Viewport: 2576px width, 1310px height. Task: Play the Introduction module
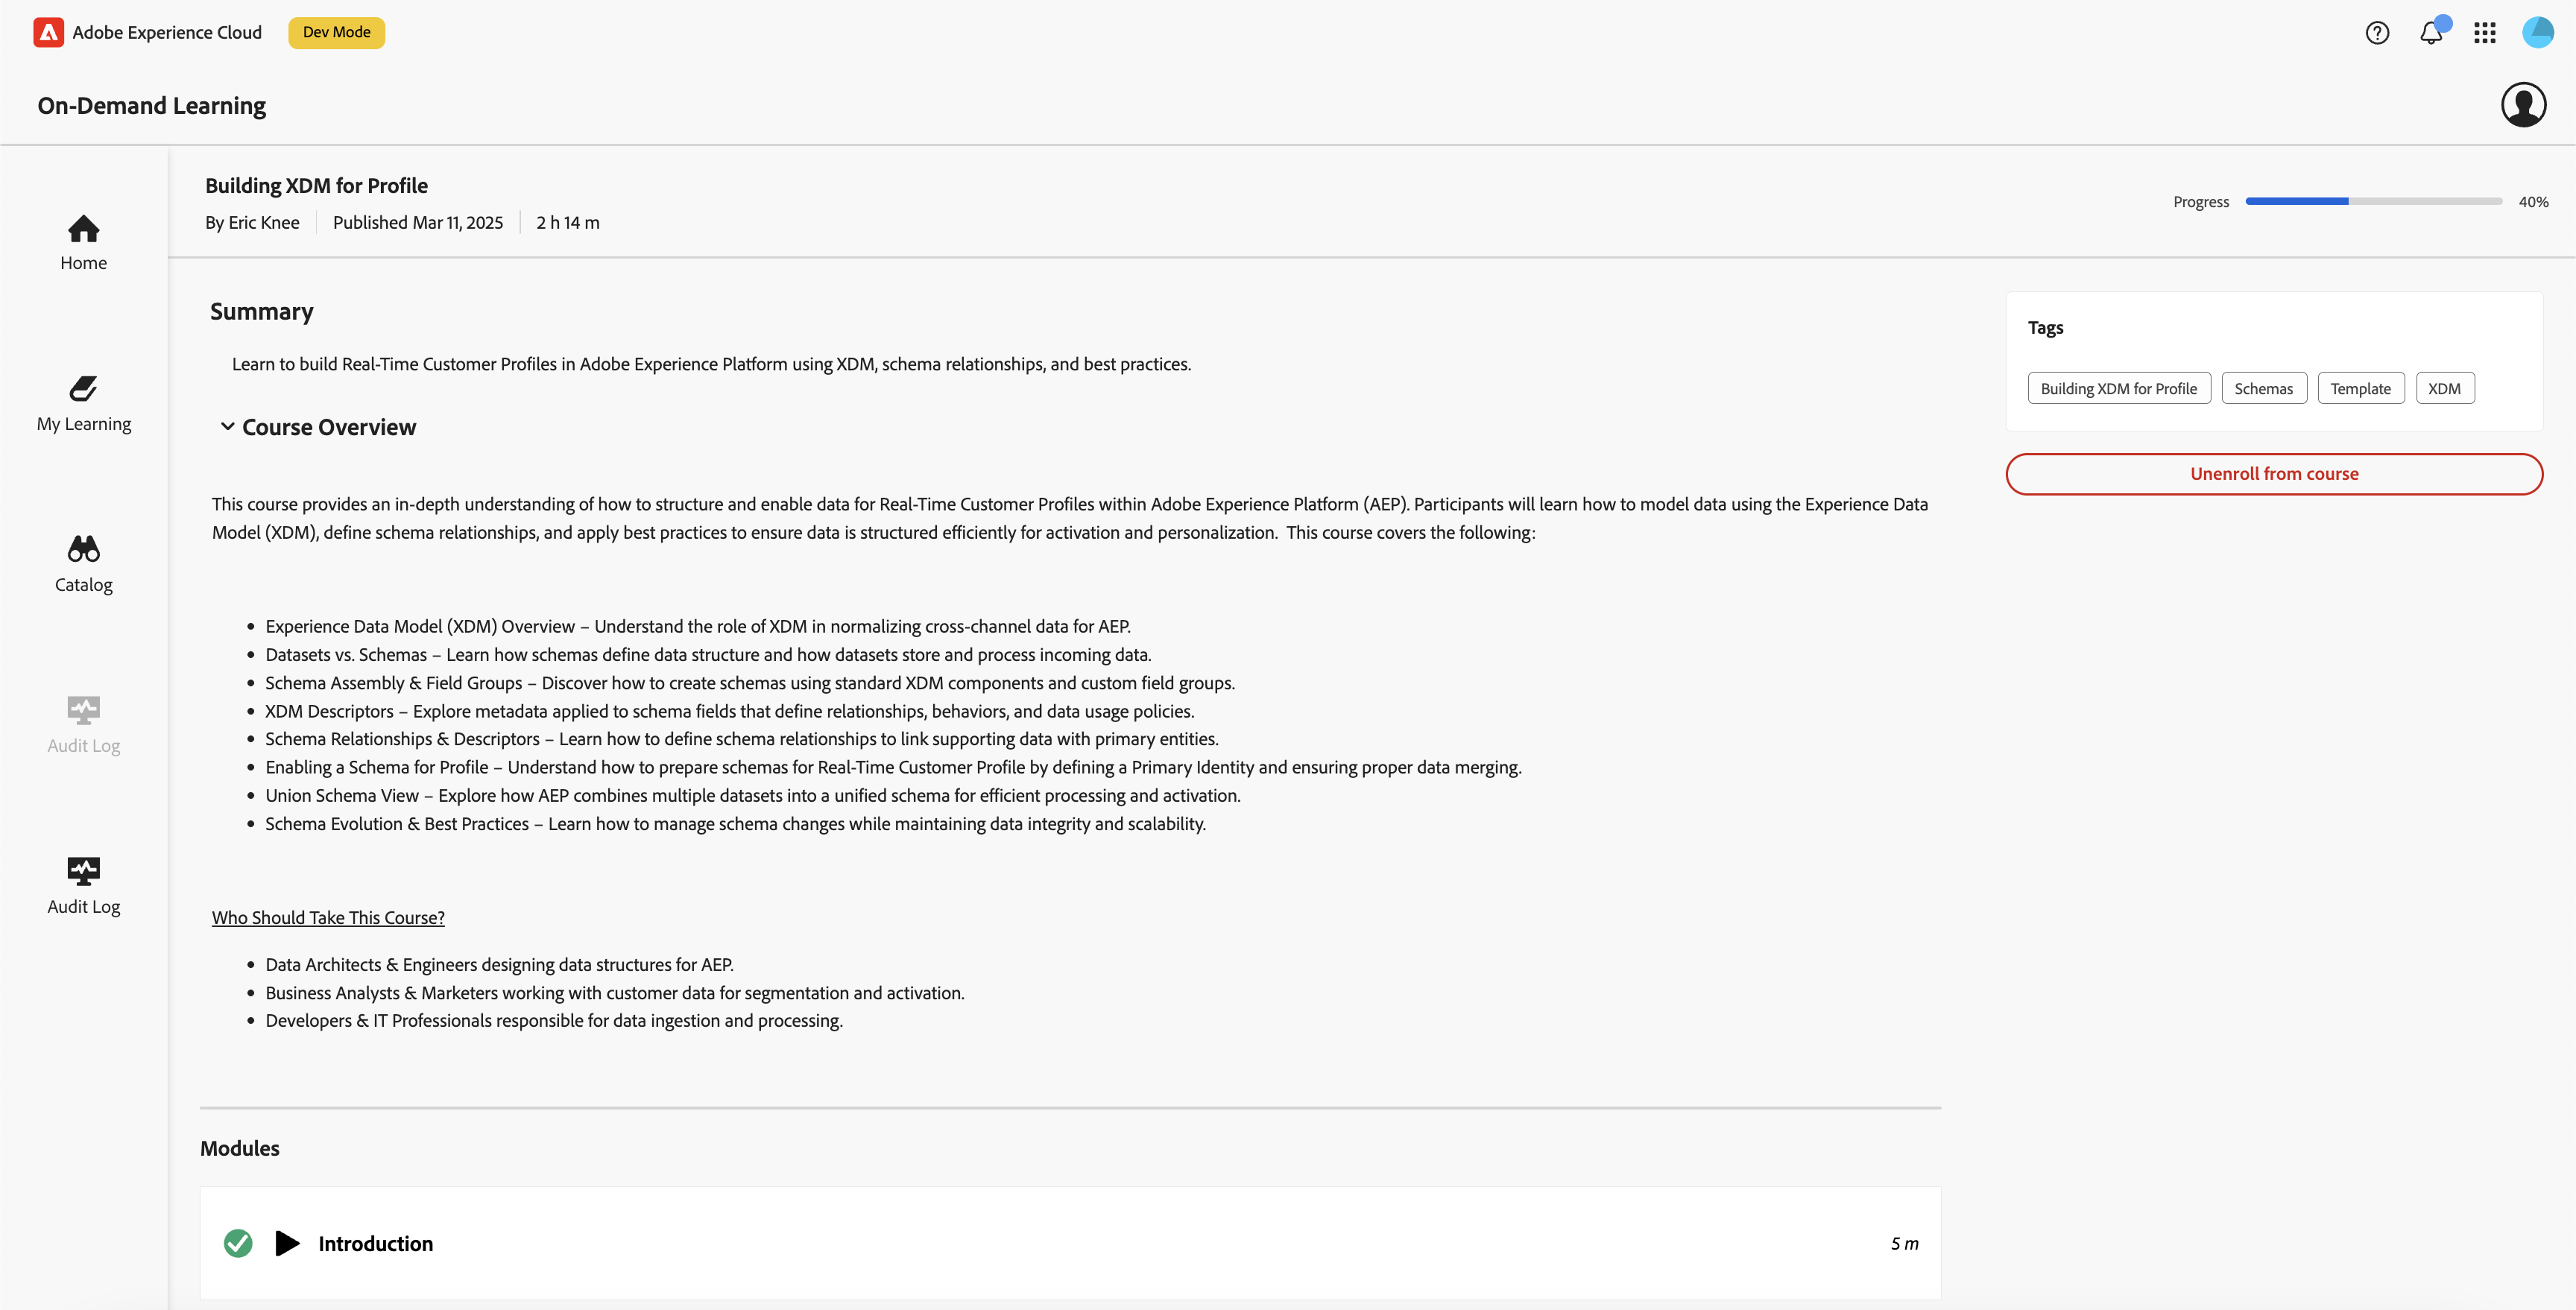[x=287, y=1243]
